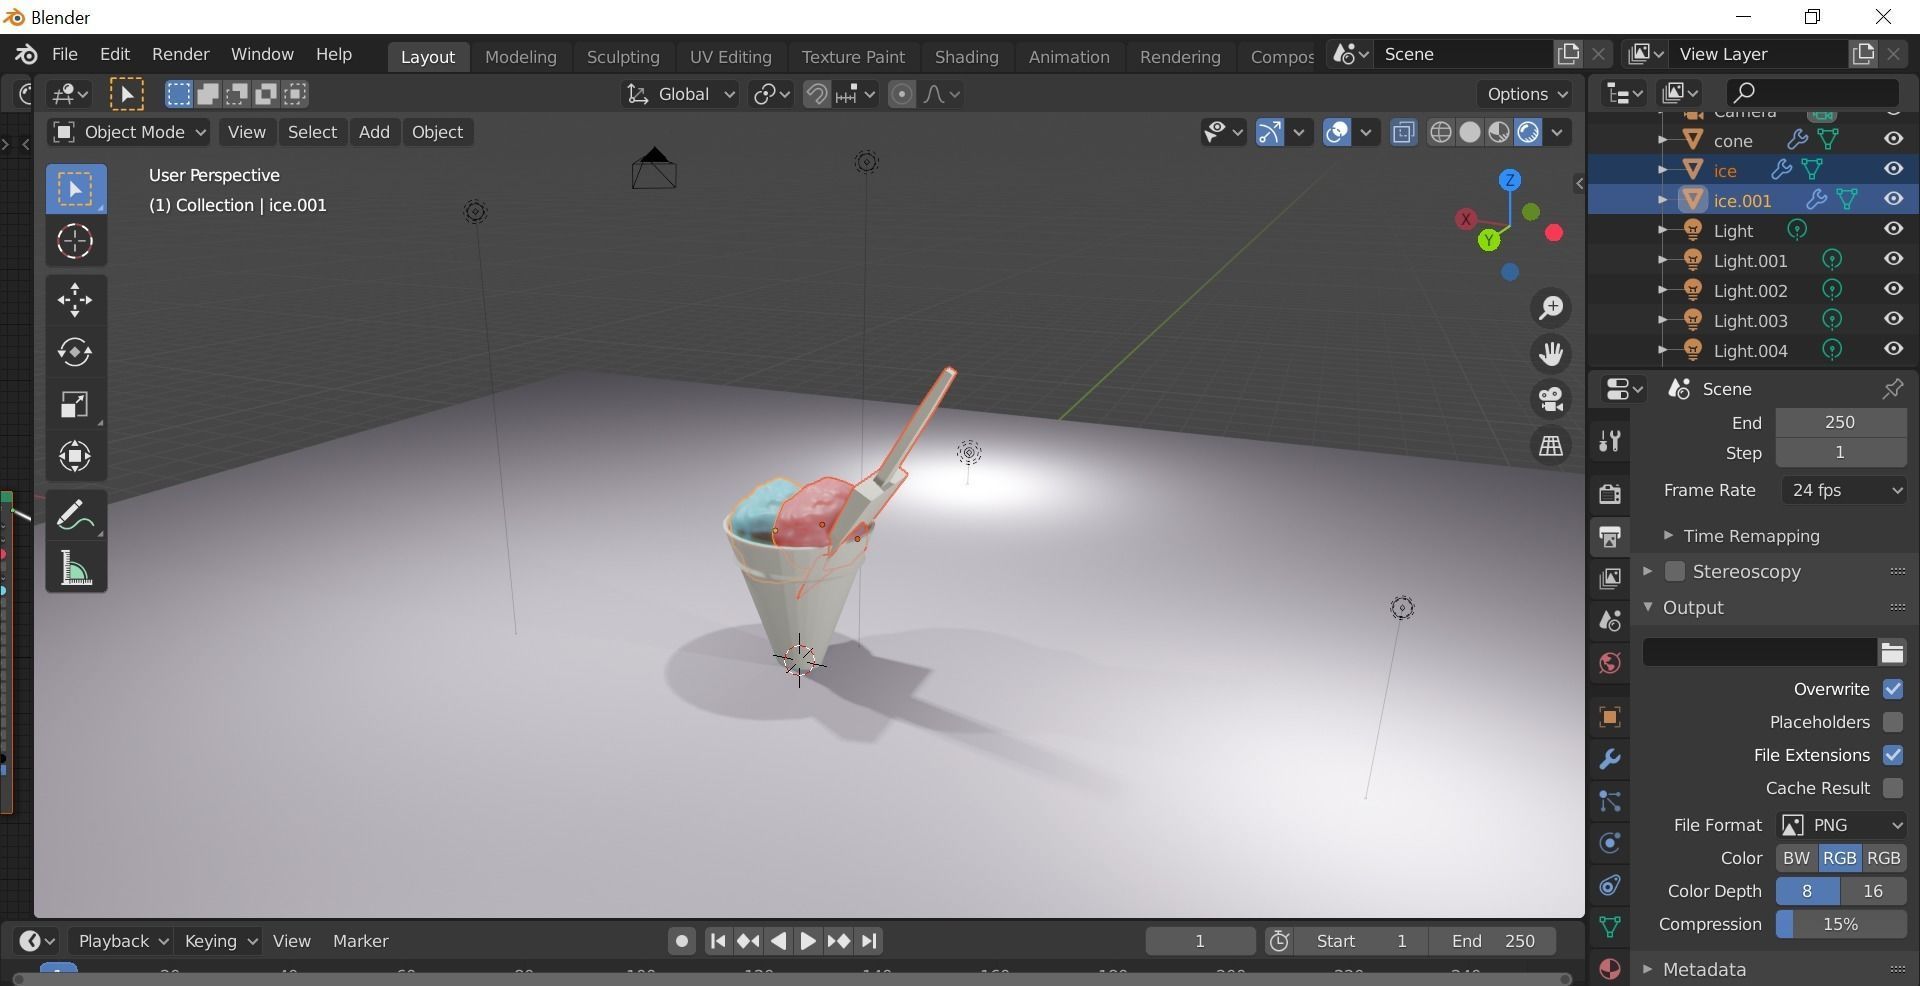This screenshot has height=986, width=1920.
Task: Select the Select Box tool
Action: pos(76,189)
